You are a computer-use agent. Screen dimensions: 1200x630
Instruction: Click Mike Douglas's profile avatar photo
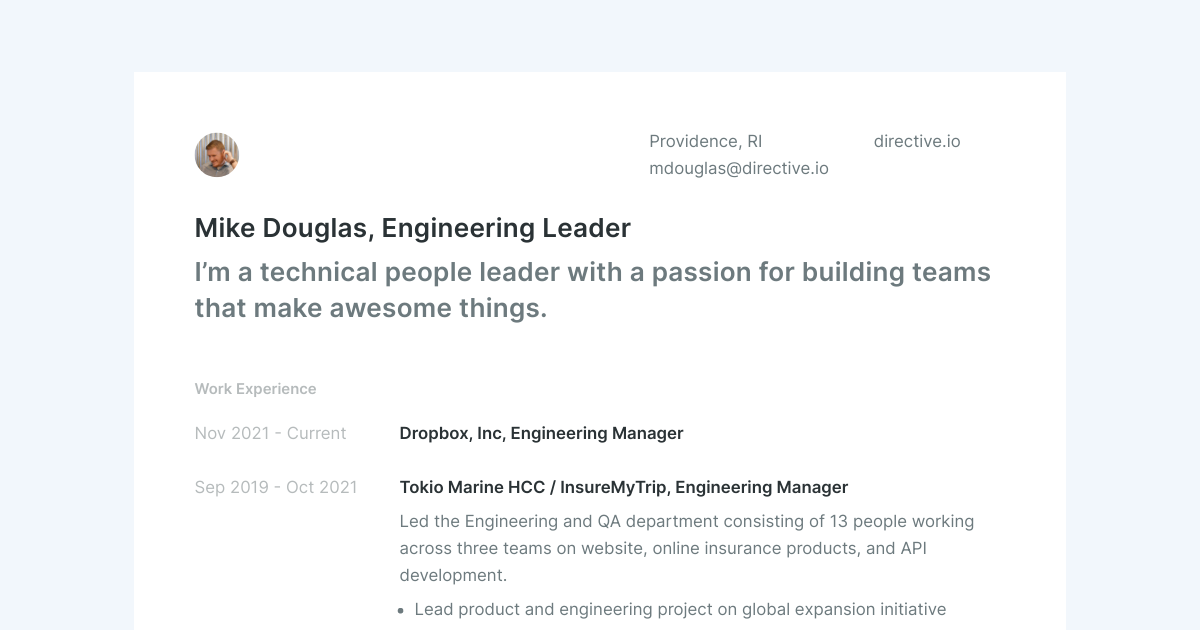[217, 155]
